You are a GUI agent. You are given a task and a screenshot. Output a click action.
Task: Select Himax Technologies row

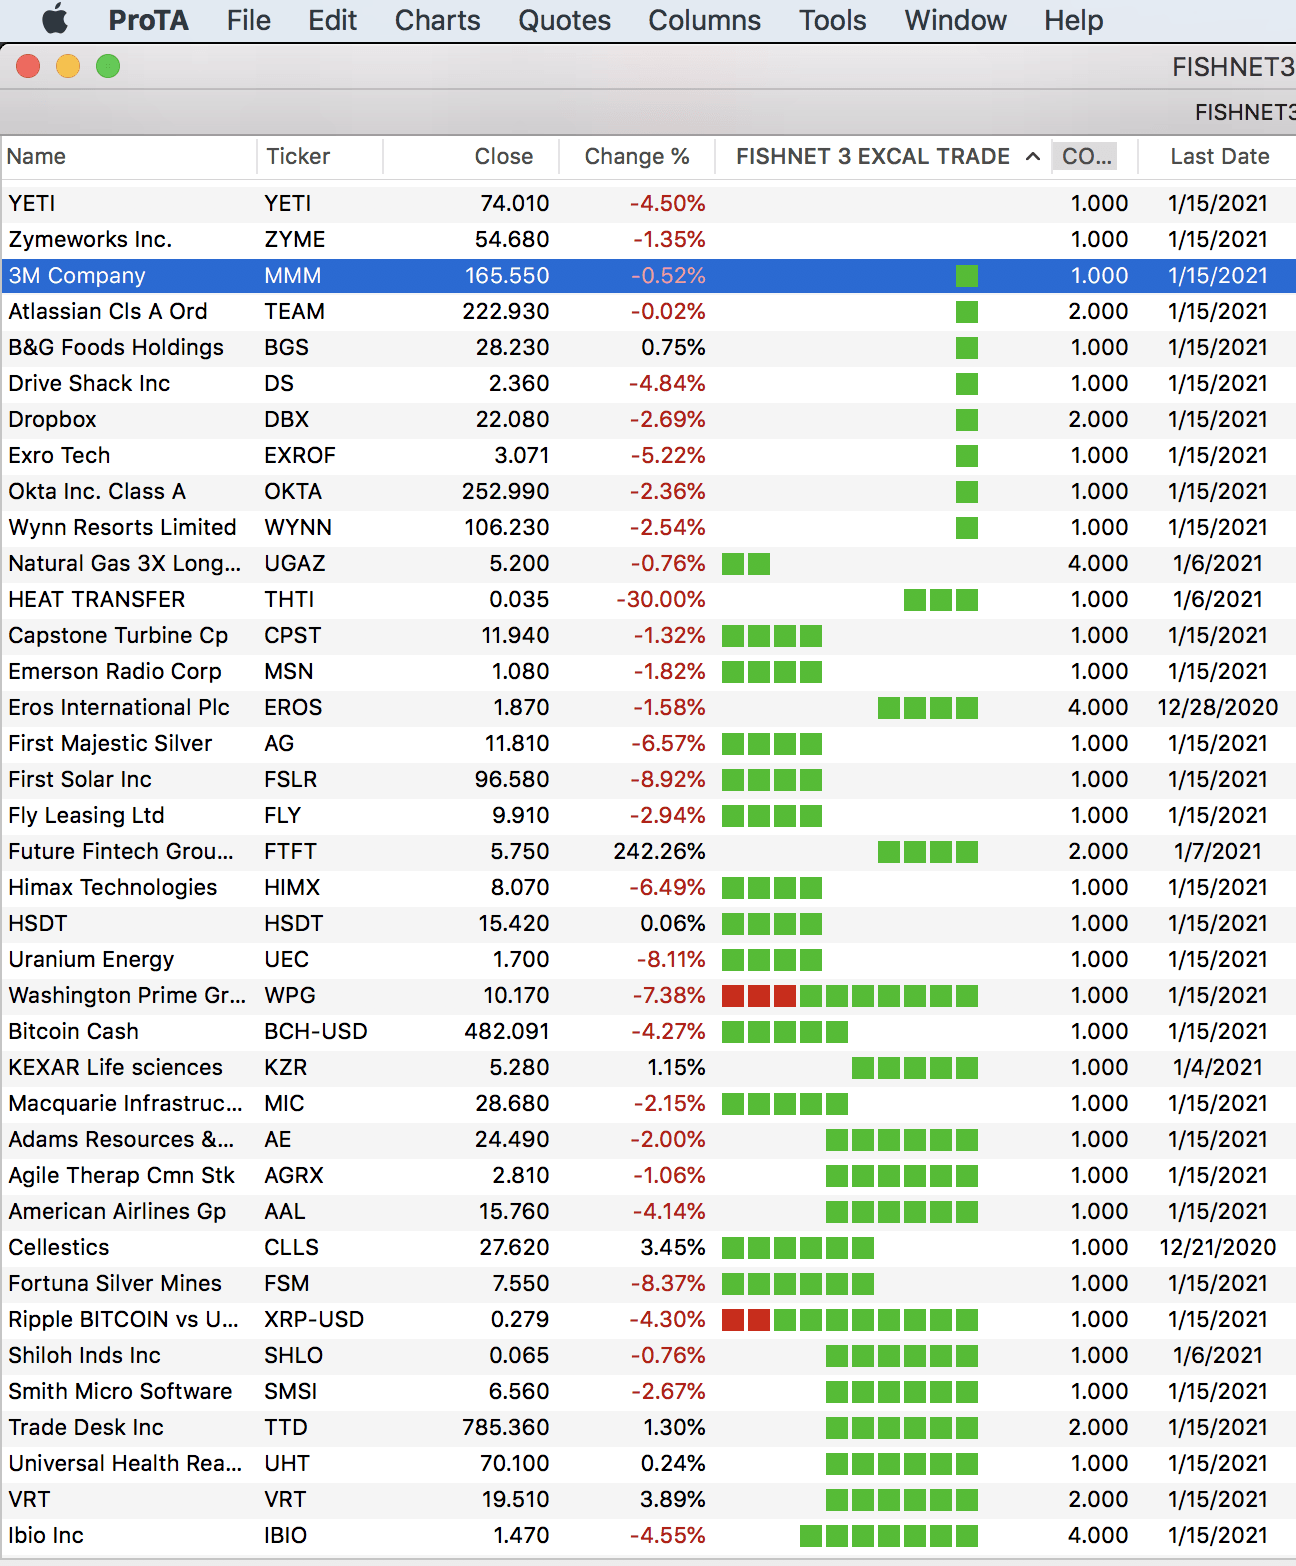point(648,887)
